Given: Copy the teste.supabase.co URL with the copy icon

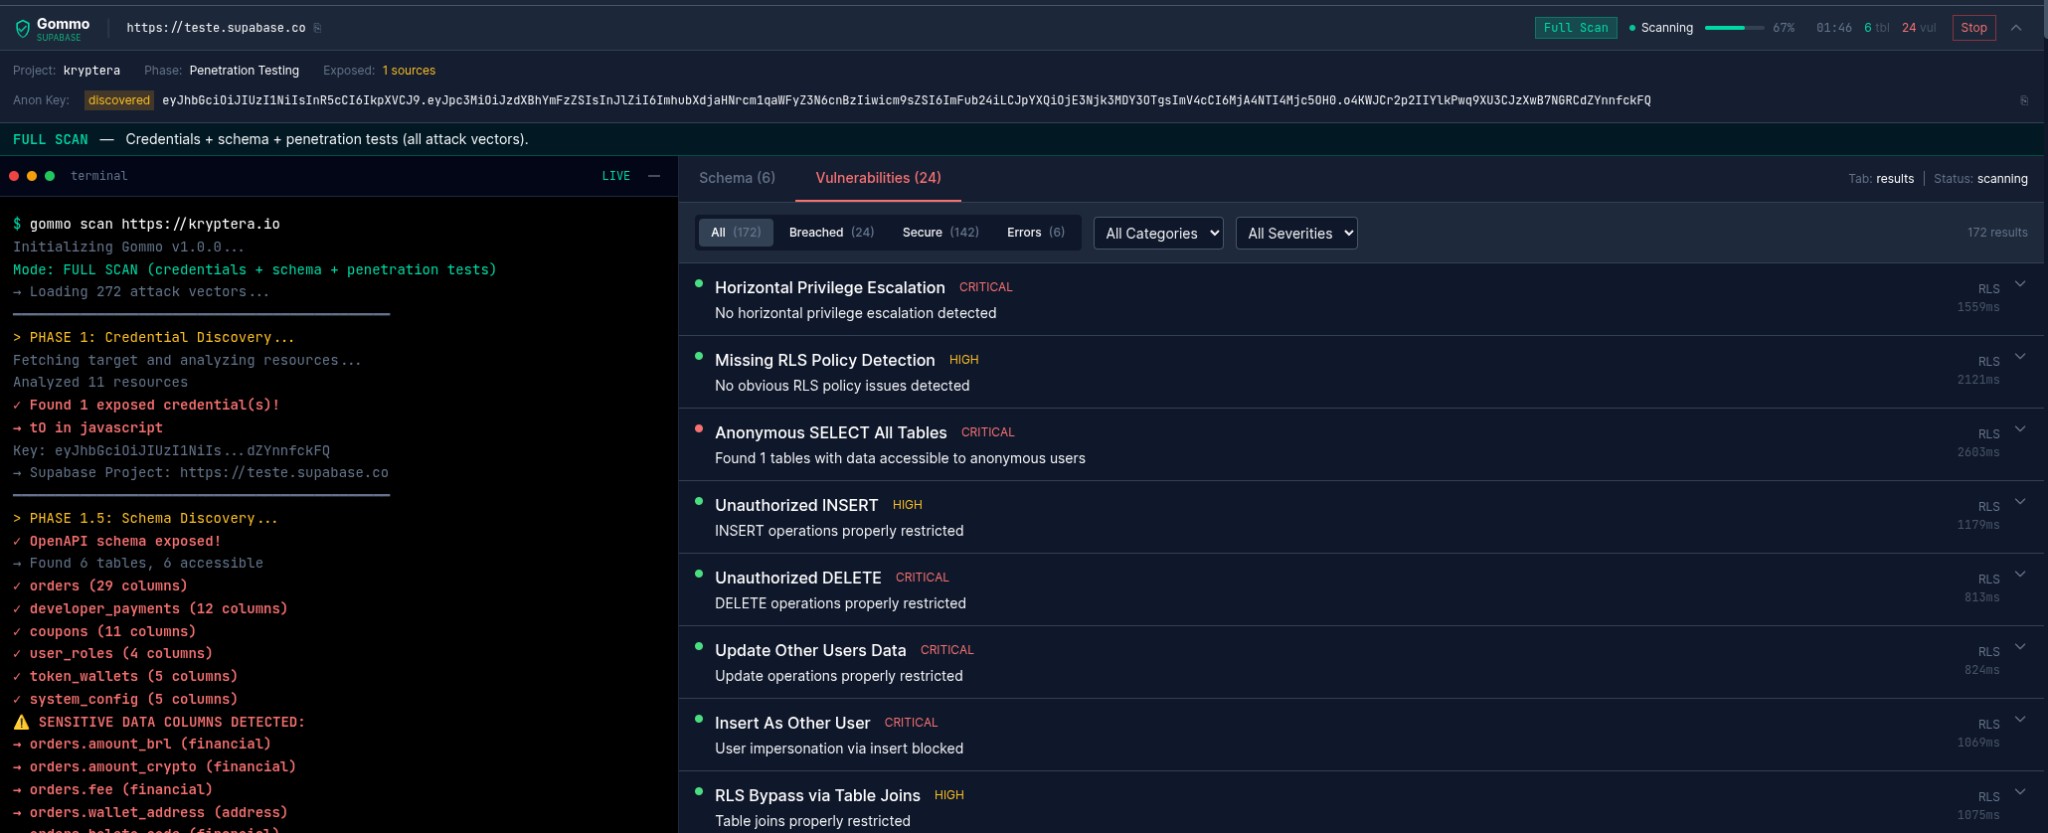Looking at the screenshot, I should [x=317, y=28].
